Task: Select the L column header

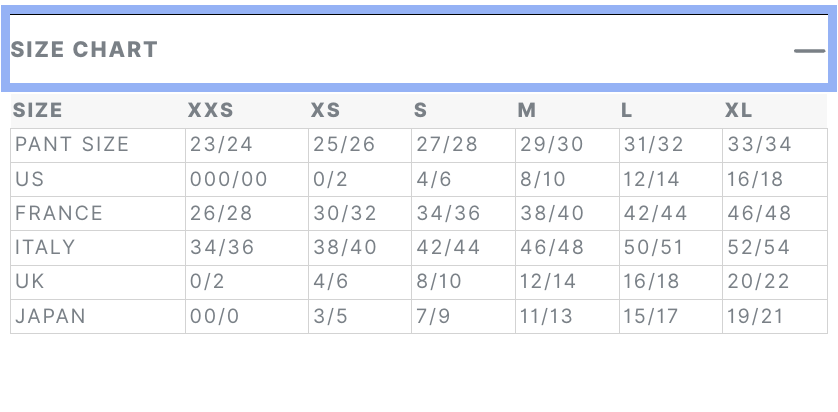Action: [627, 110]
